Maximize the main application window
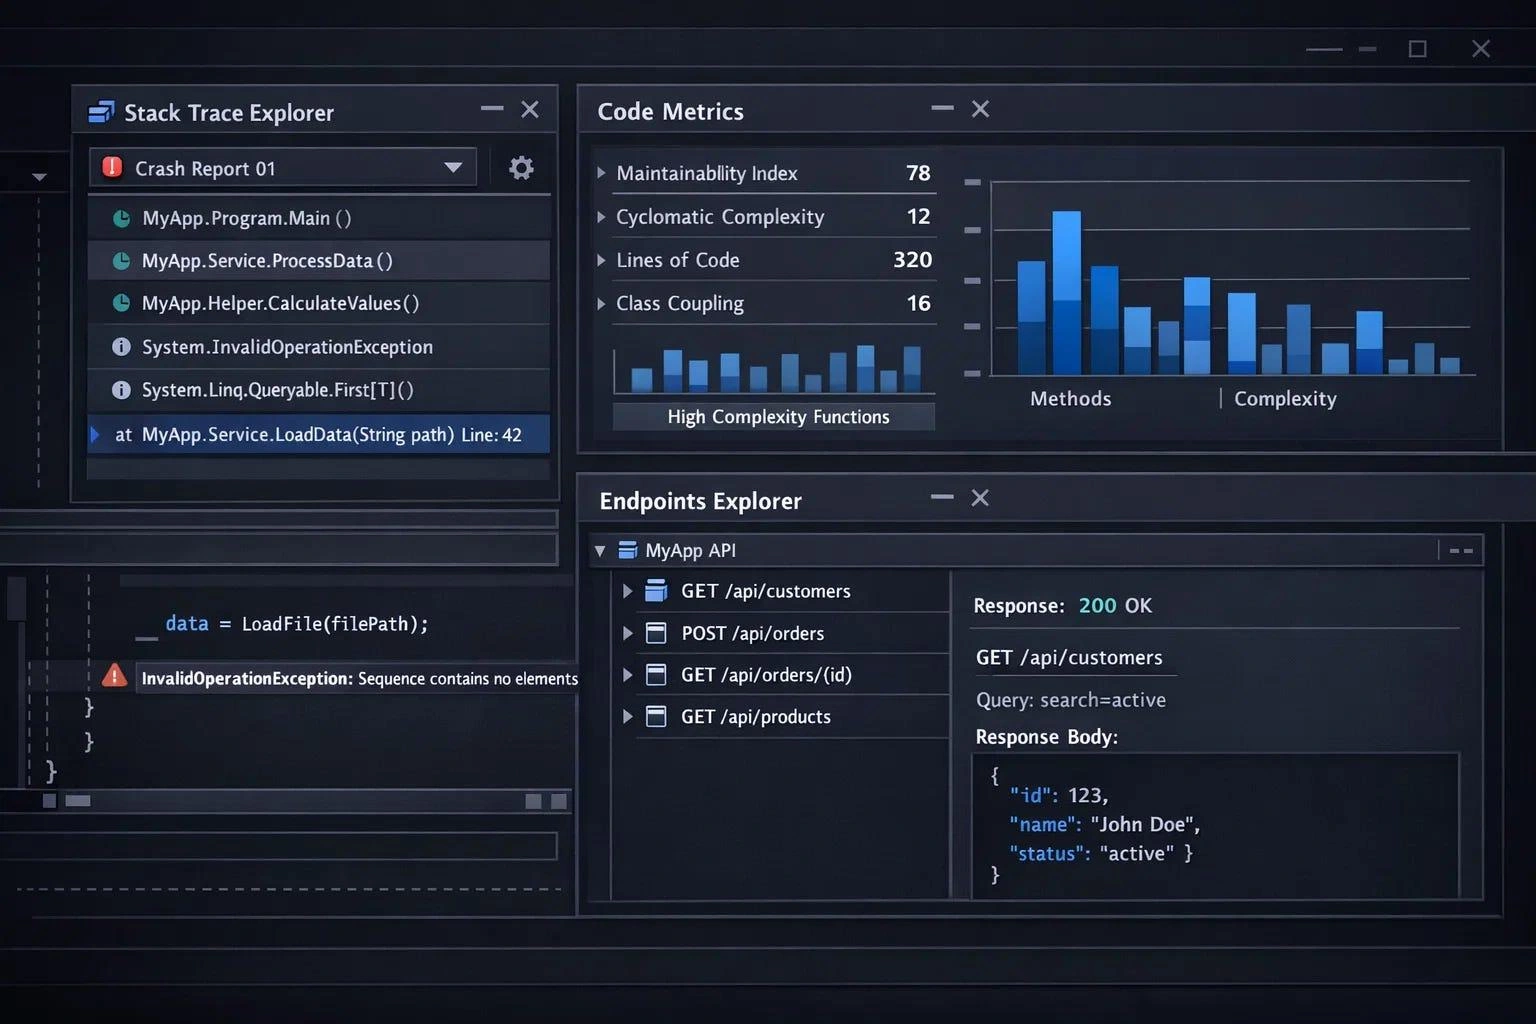 coord(1417,49)
